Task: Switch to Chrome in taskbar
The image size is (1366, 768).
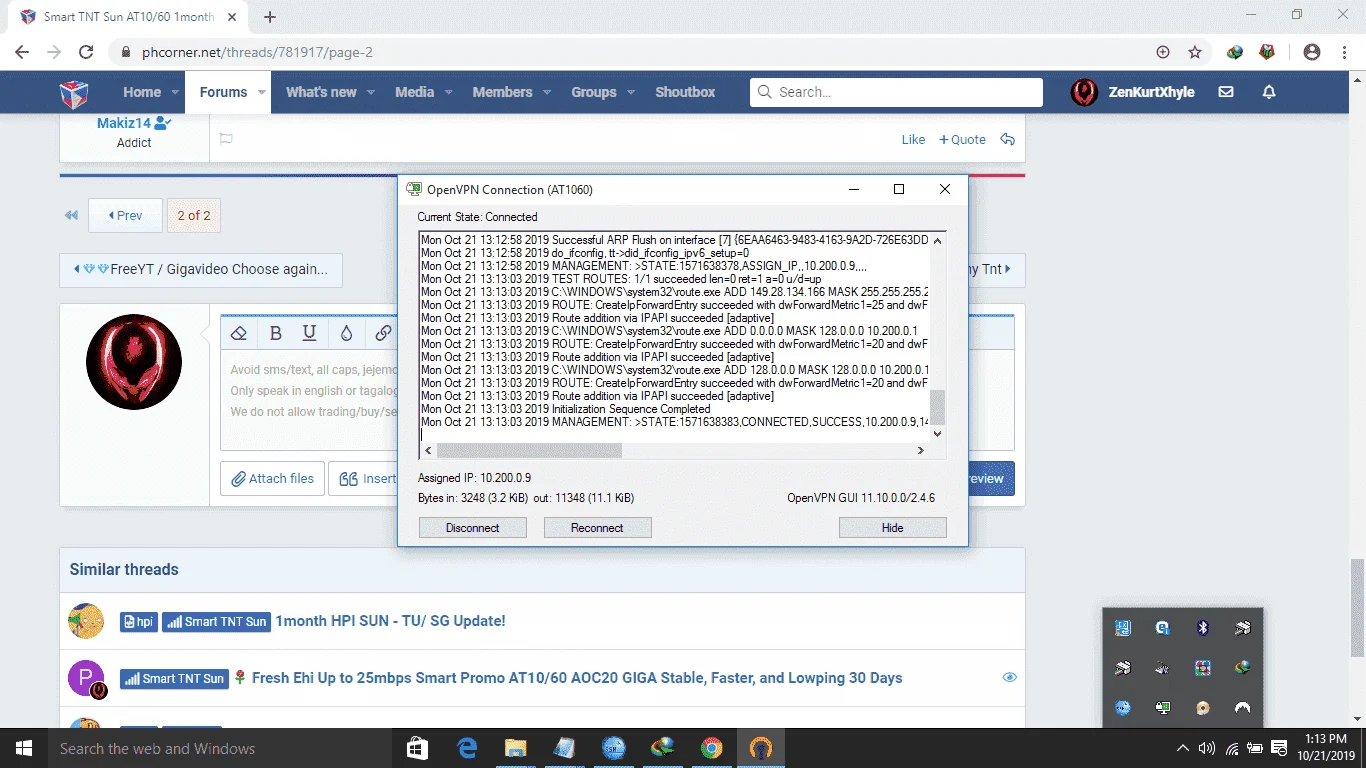Action: click(711, 748)
